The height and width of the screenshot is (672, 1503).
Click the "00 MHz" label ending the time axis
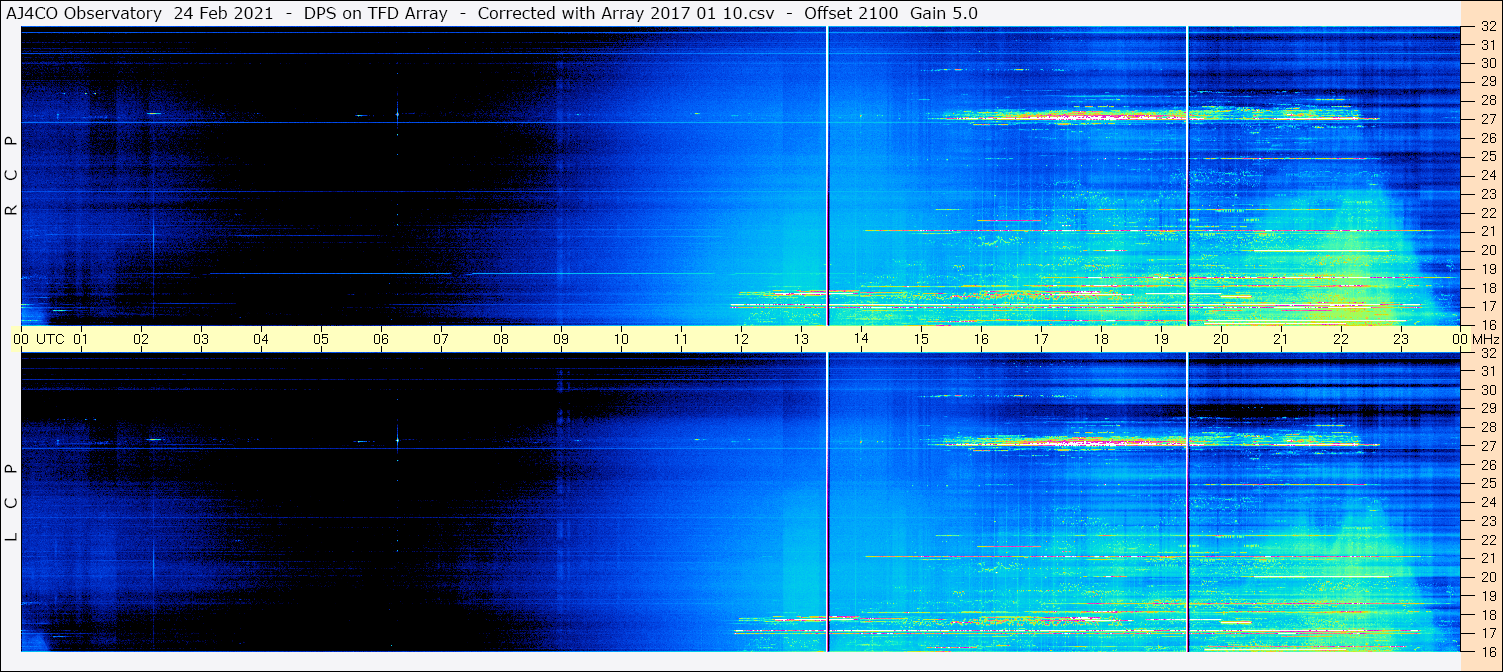1476,339
